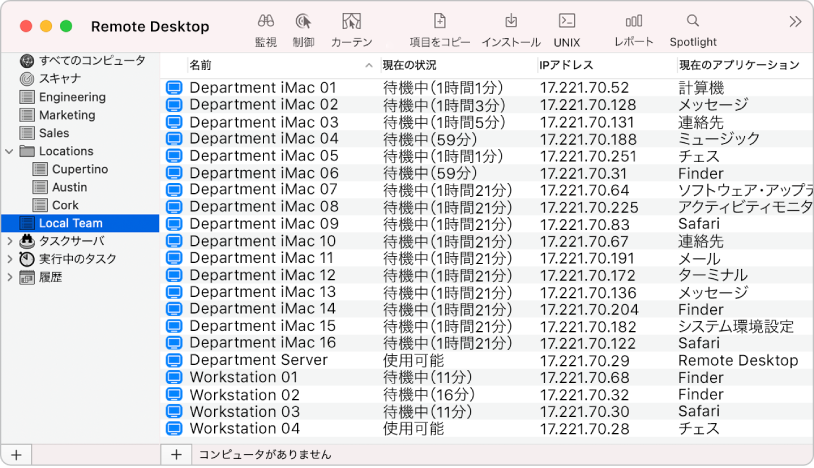Select the Austin list
The height and width of the screenshot is (468, 814).
(70, 187)
